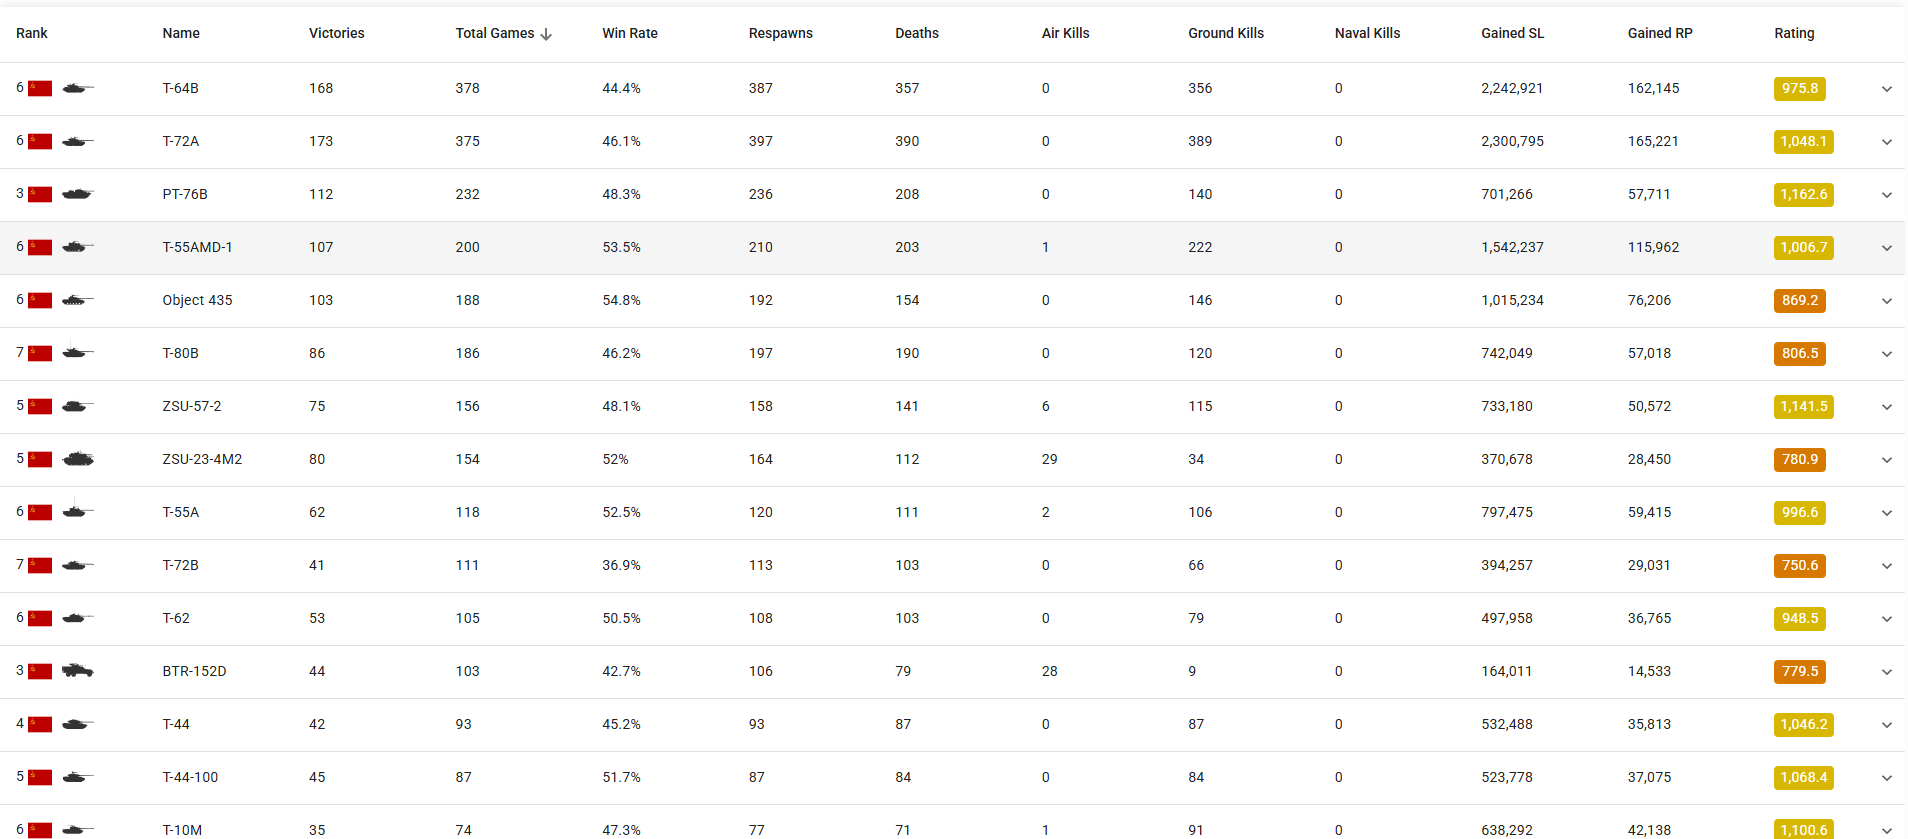Click the descending sort arrow beside Total Games
The height and width of the screenshot is (839, 1908).
pos(546,34)
